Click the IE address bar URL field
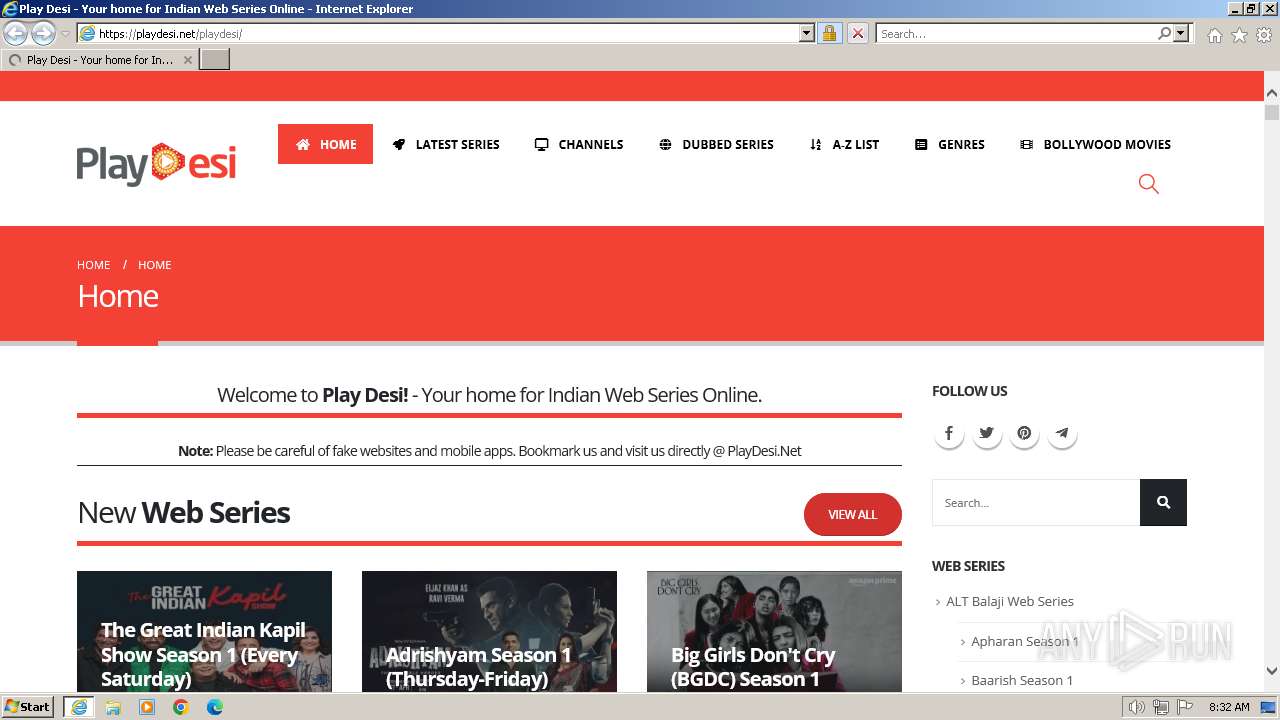Screen dimensions: 1280x720 point(448,33)
